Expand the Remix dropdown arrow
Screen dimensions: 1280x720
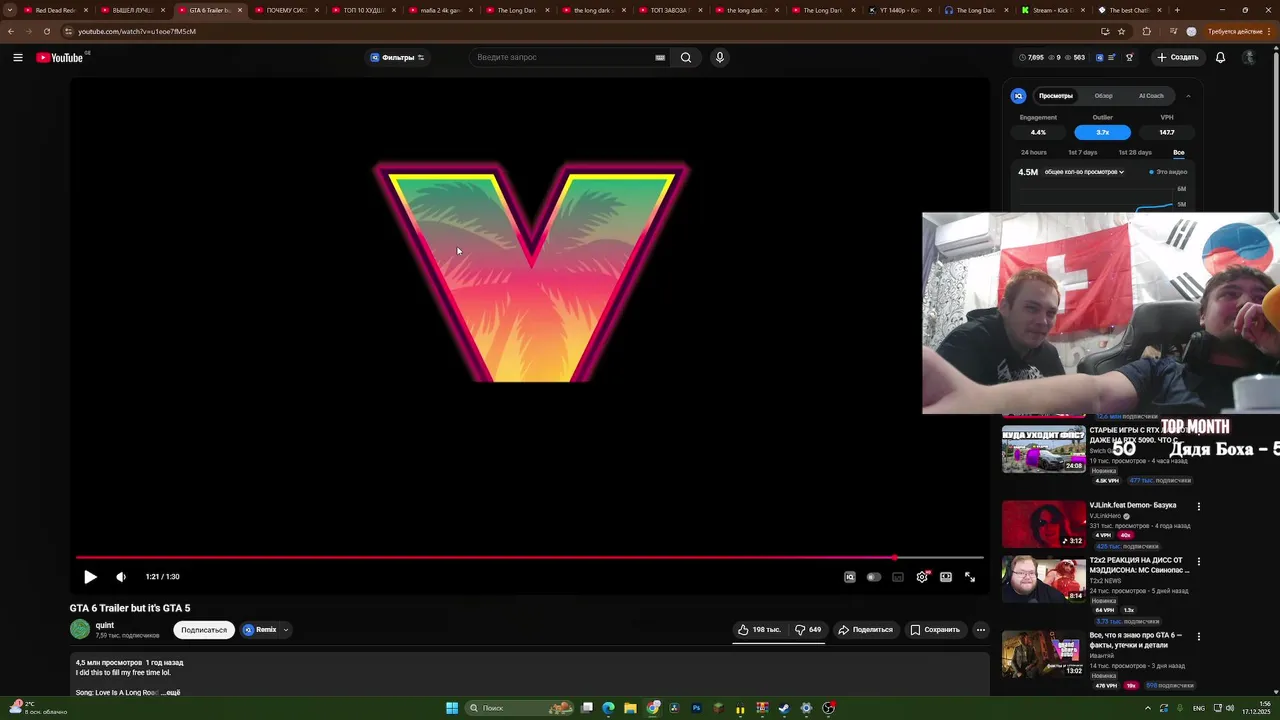pos(286,630)
